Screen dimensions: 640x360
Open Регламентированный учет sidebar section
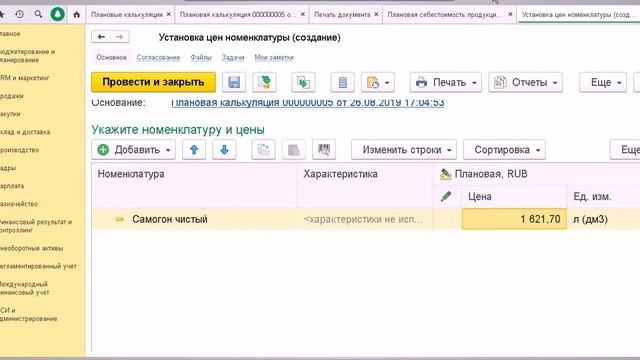pos(38,266)
